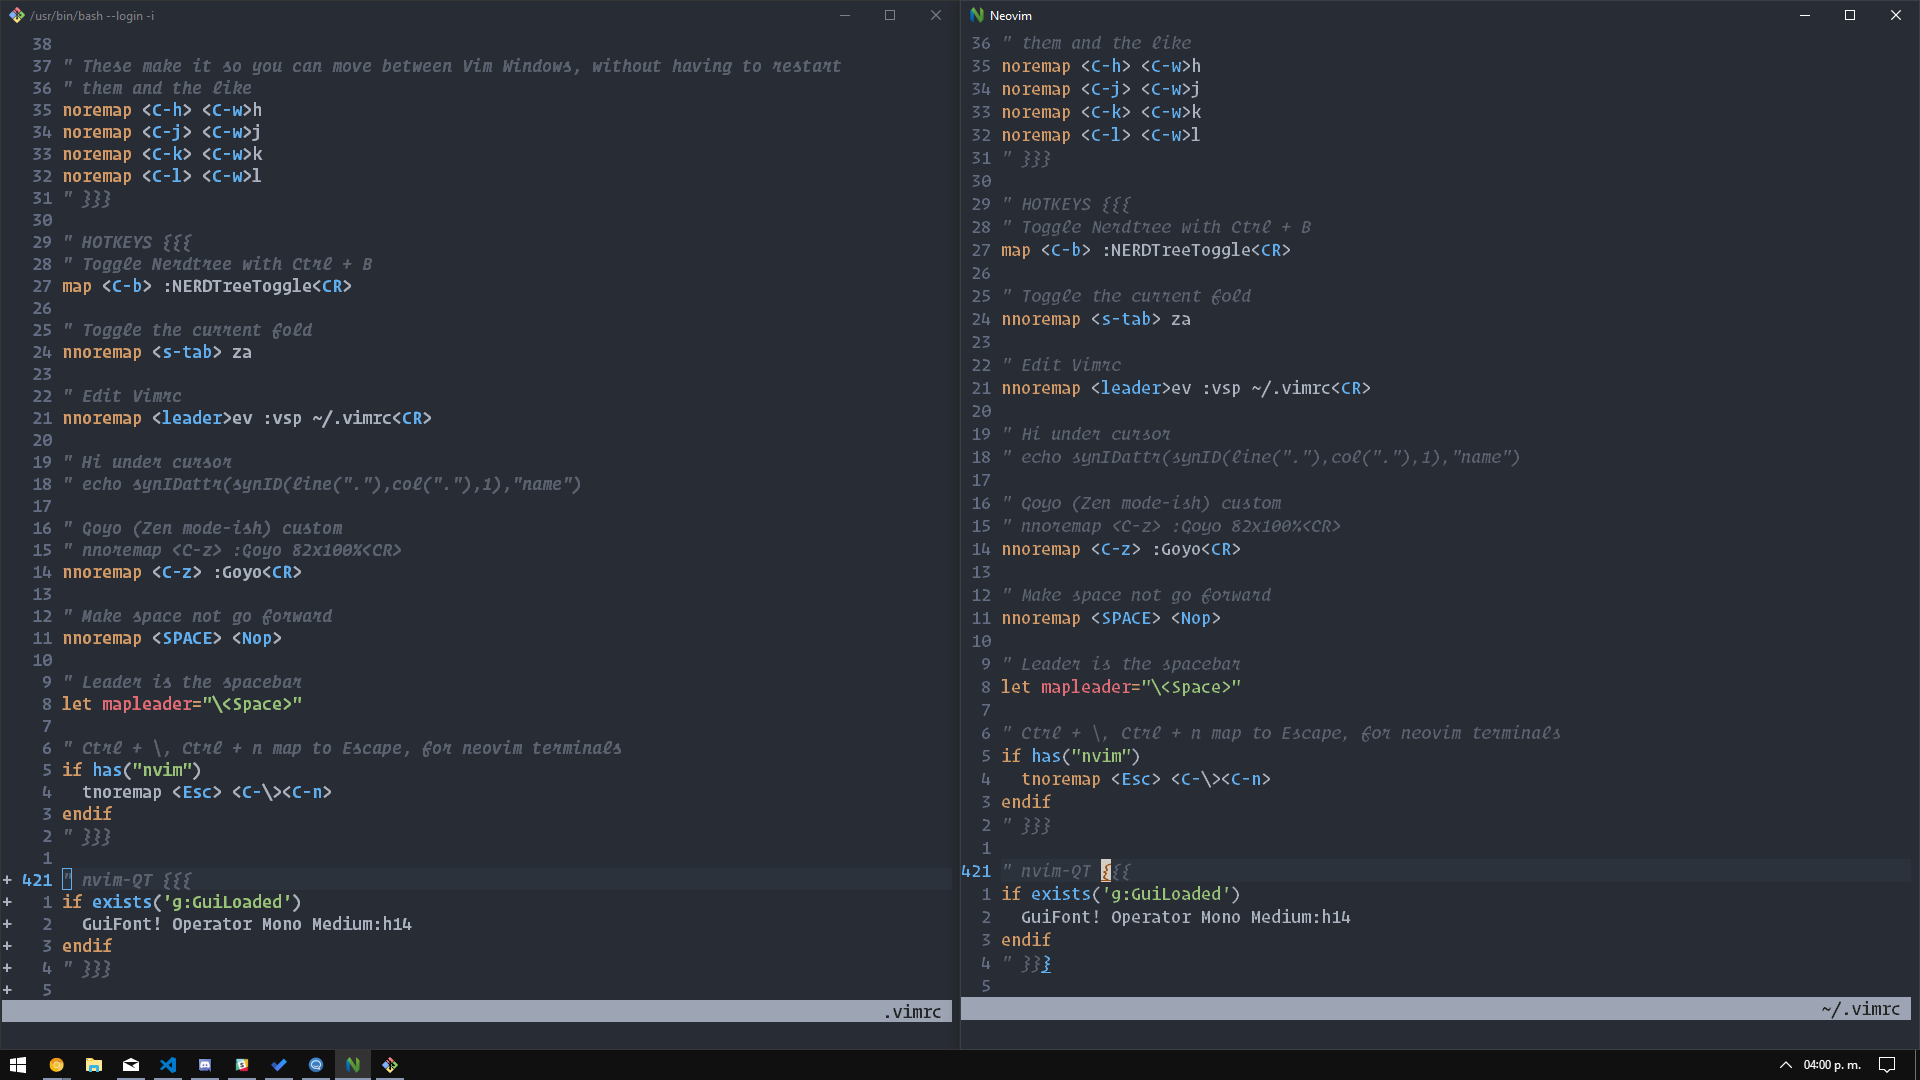This screenshot has width=1920, height=1080.
Task: Switch to Git Bash taskbar icon
Action: tap(390, 1065)
